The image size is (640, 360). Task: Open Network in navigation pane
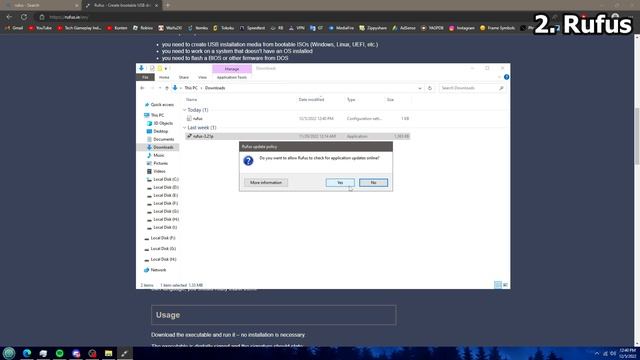158,270
